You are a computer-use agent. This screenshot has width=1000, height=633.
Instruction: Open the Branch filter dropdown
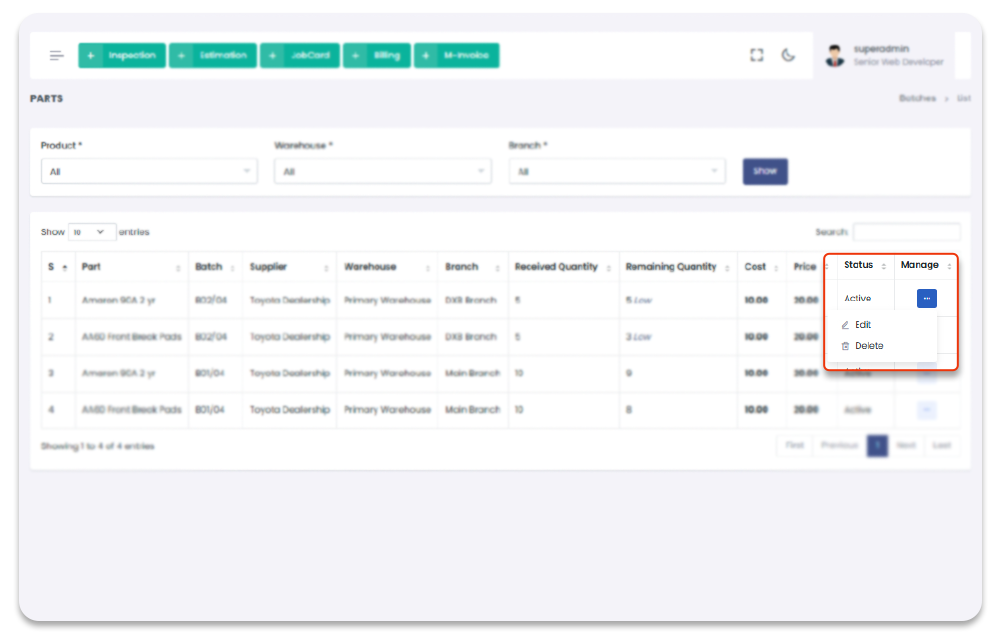pyautogui.click(x=617, y=172)
